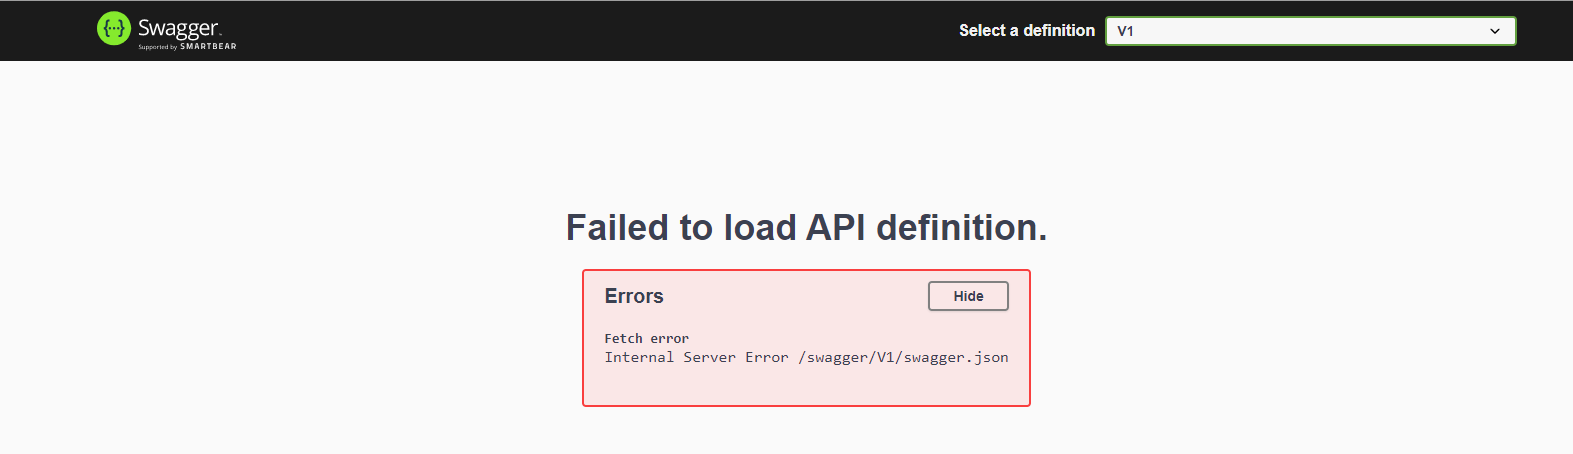Click the Swagger wordmark text
The height and width of the screenshot is (454, 1573).
coord(179,28)
